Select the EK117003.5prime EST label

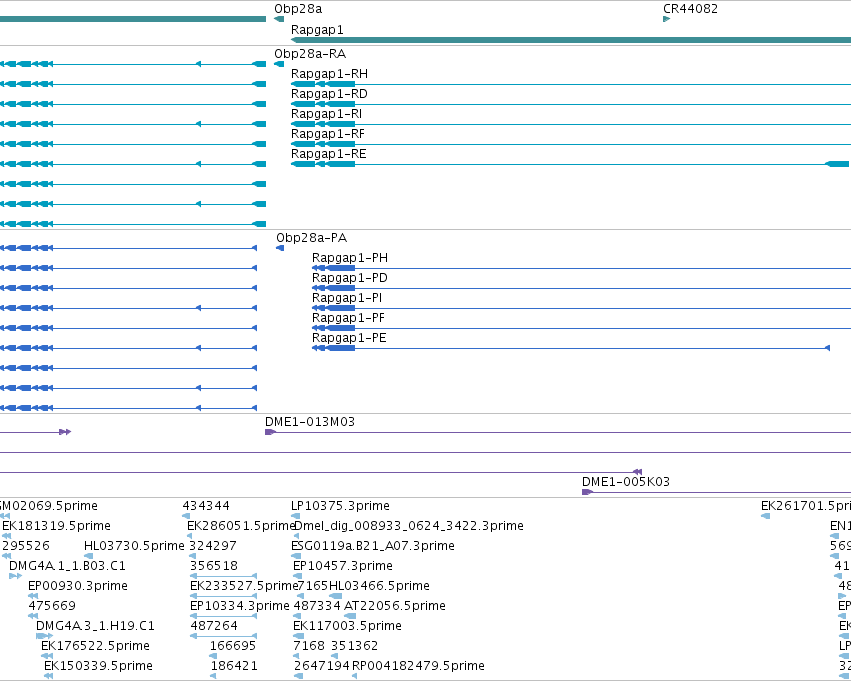tap(347, 626)
